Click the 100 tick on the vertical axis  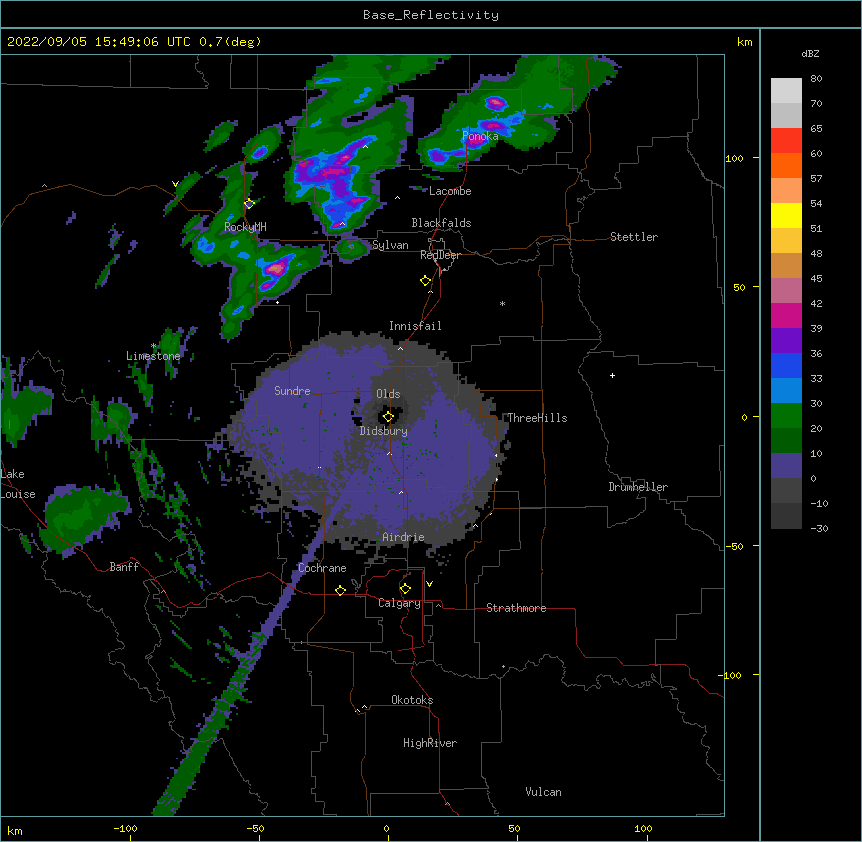[734, 158]
